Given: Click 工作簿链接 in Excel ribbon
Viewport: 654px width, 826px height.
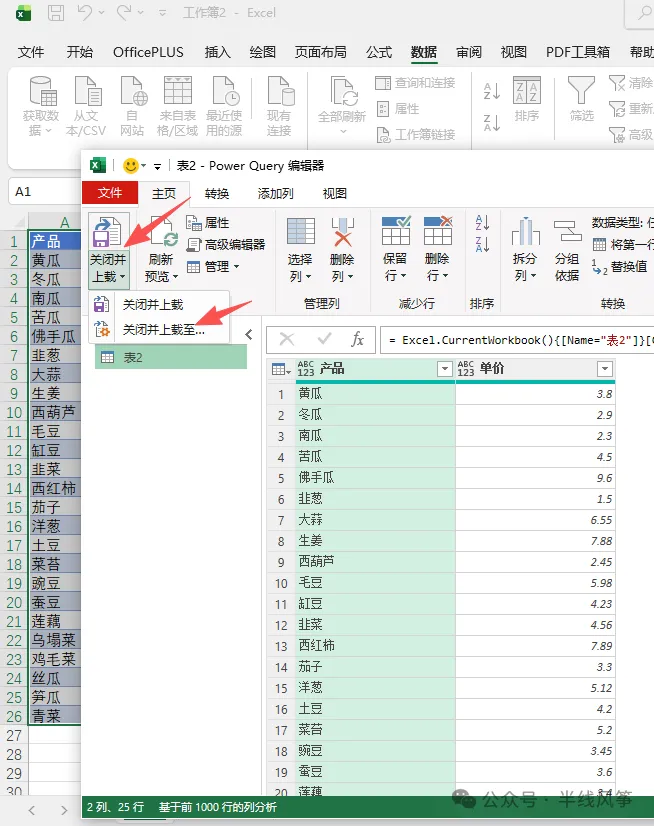Looking at the screenshot, I should coord(416,135).
